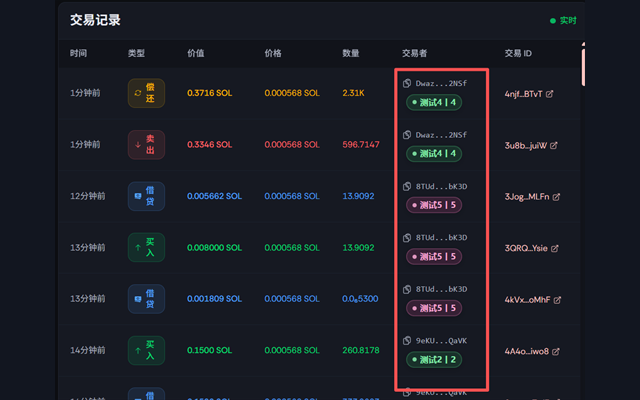Click the value 0.005662 SOL
Image resolution: width=640 pixels, height=400 pixels.
(214, 196)
